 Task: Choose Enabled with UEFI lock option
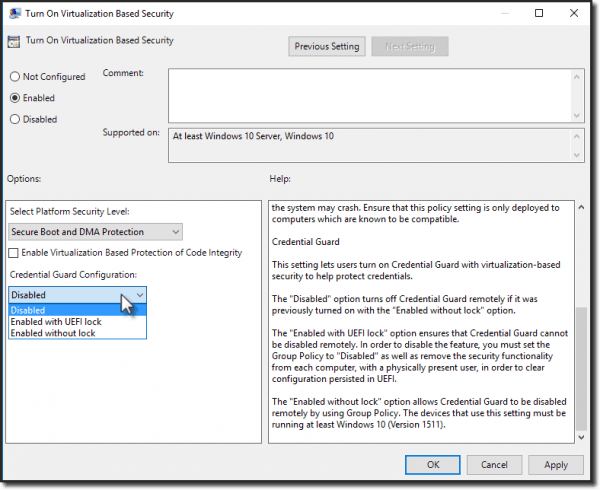[77, 322]
